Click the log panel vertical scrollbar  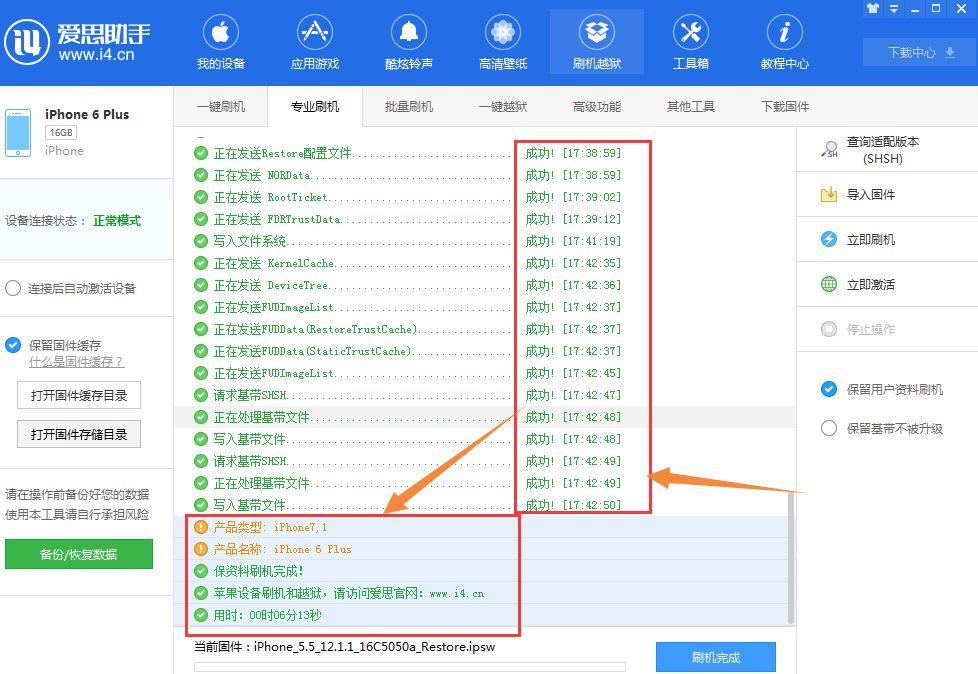(x=791, y=557)
